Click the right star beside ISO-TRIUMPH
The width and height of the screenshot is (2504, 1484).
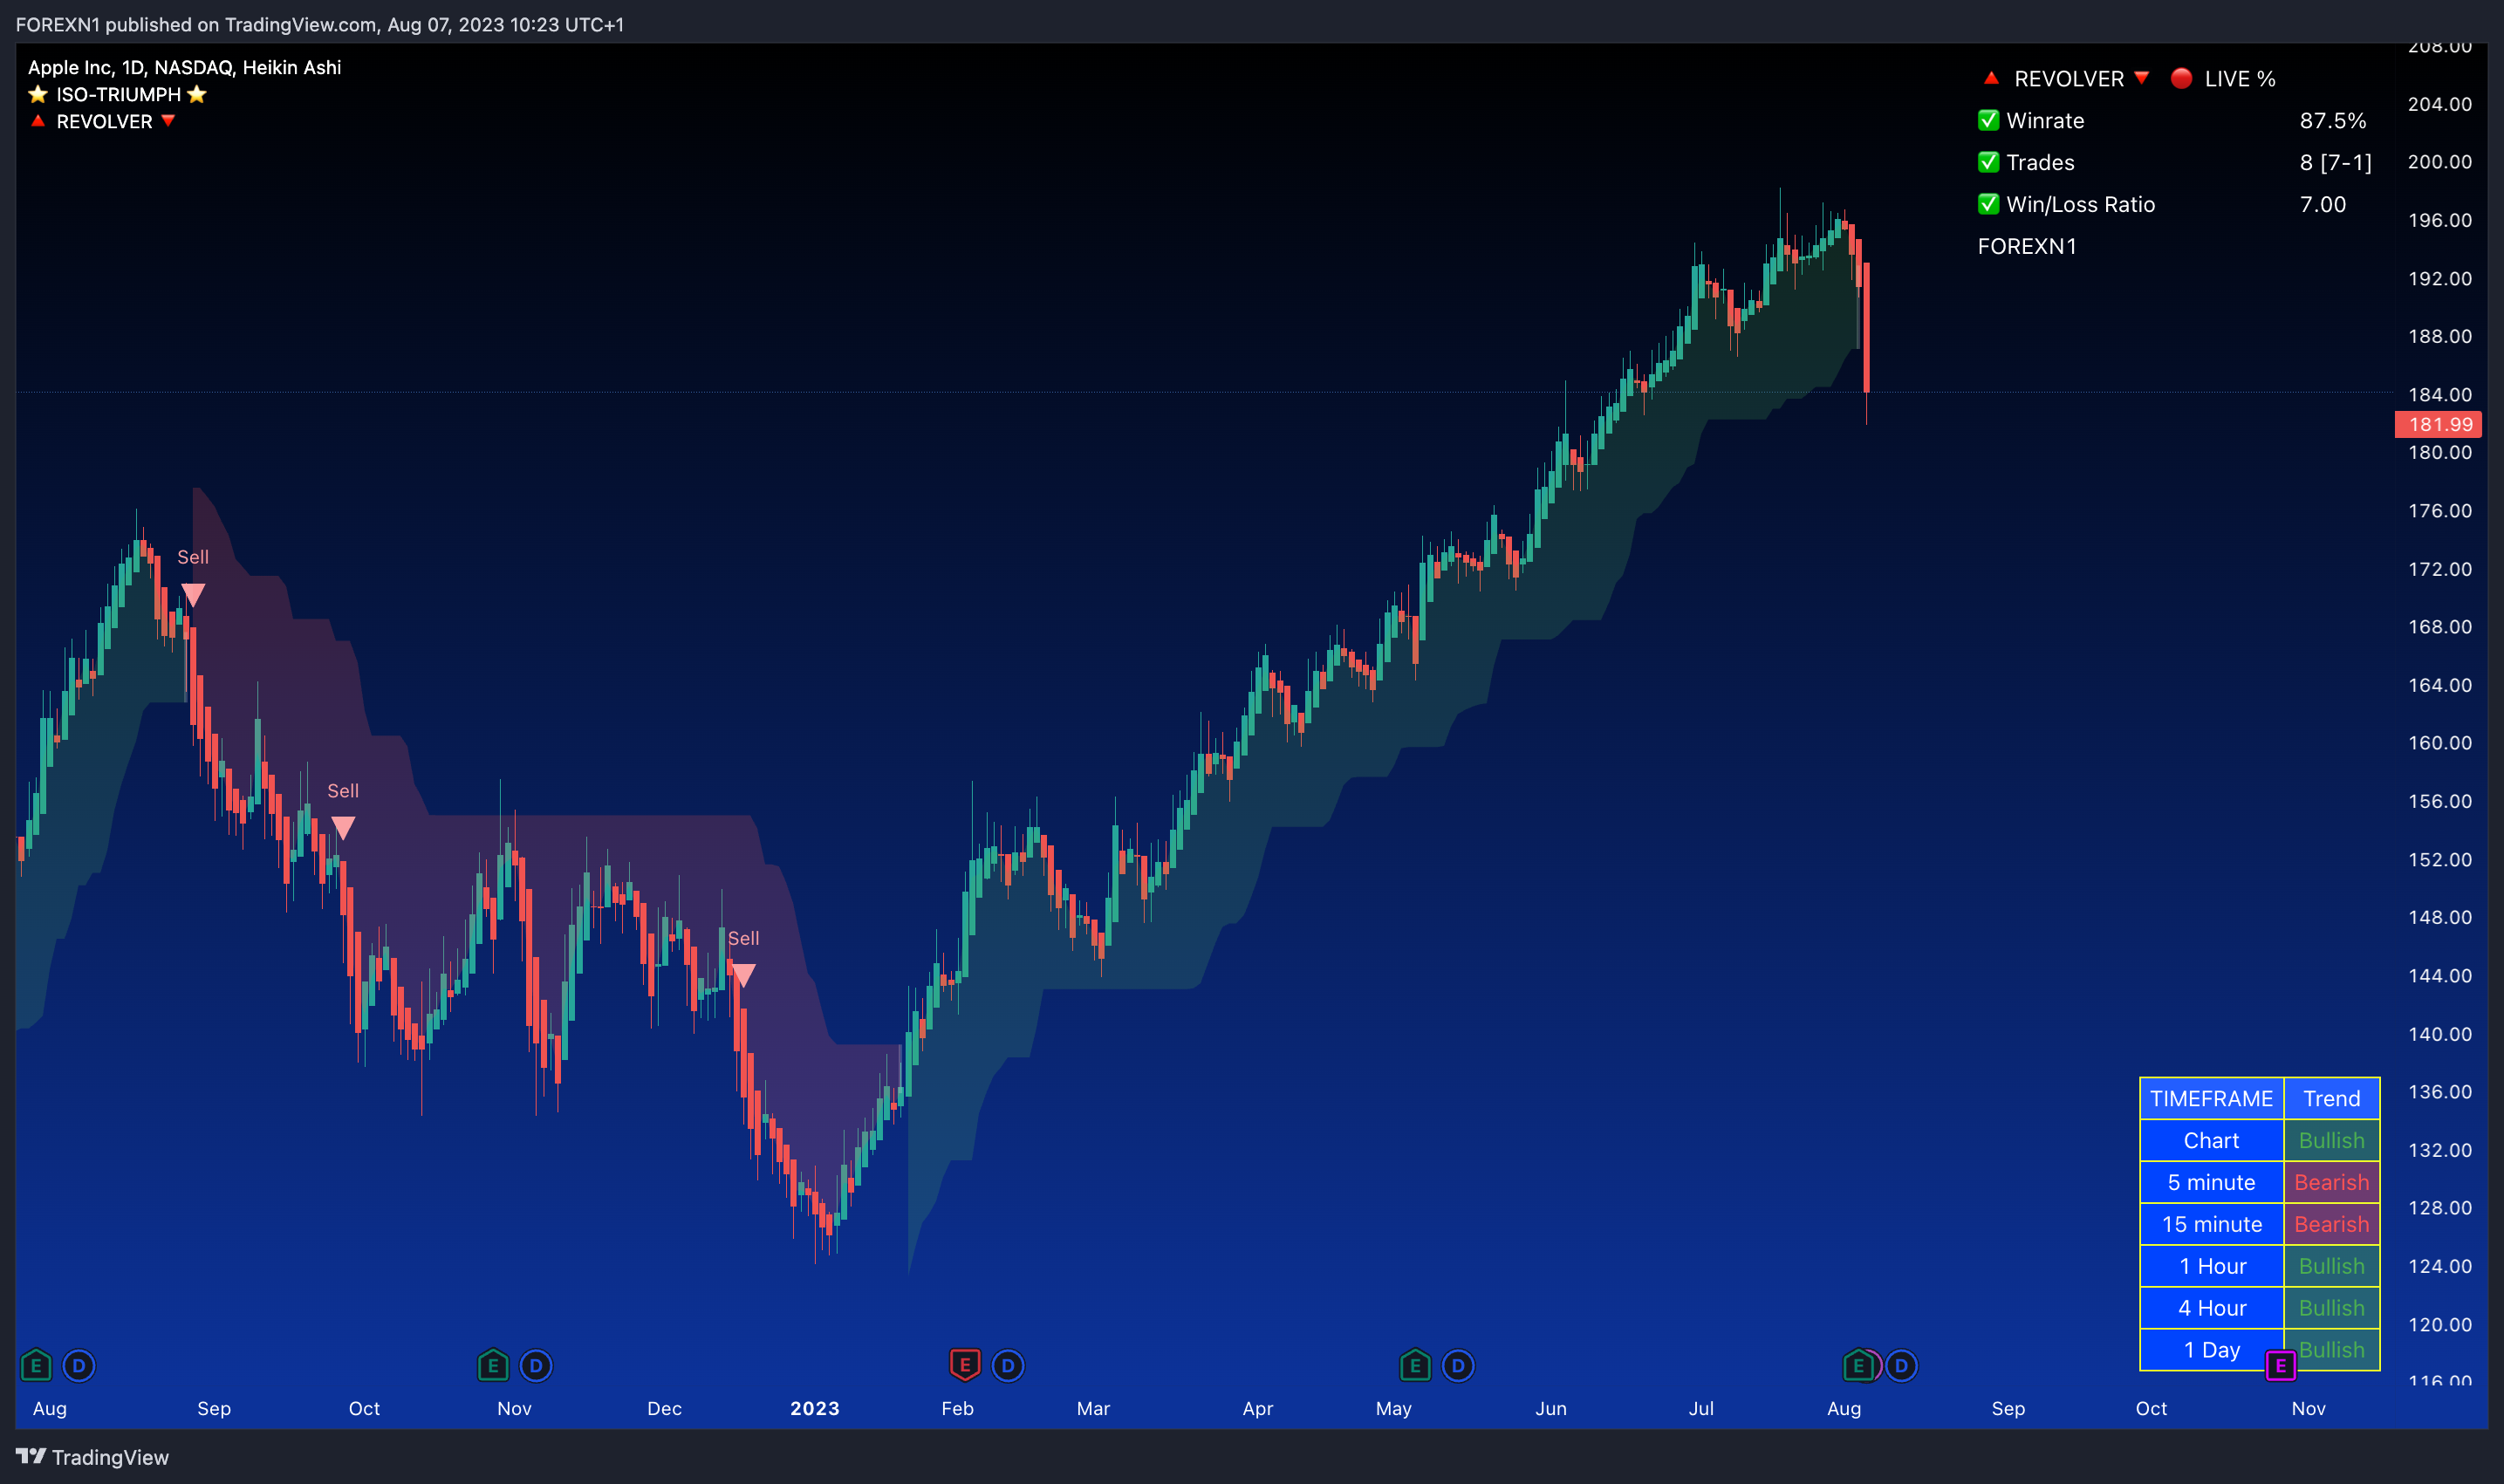click(197, 94)
